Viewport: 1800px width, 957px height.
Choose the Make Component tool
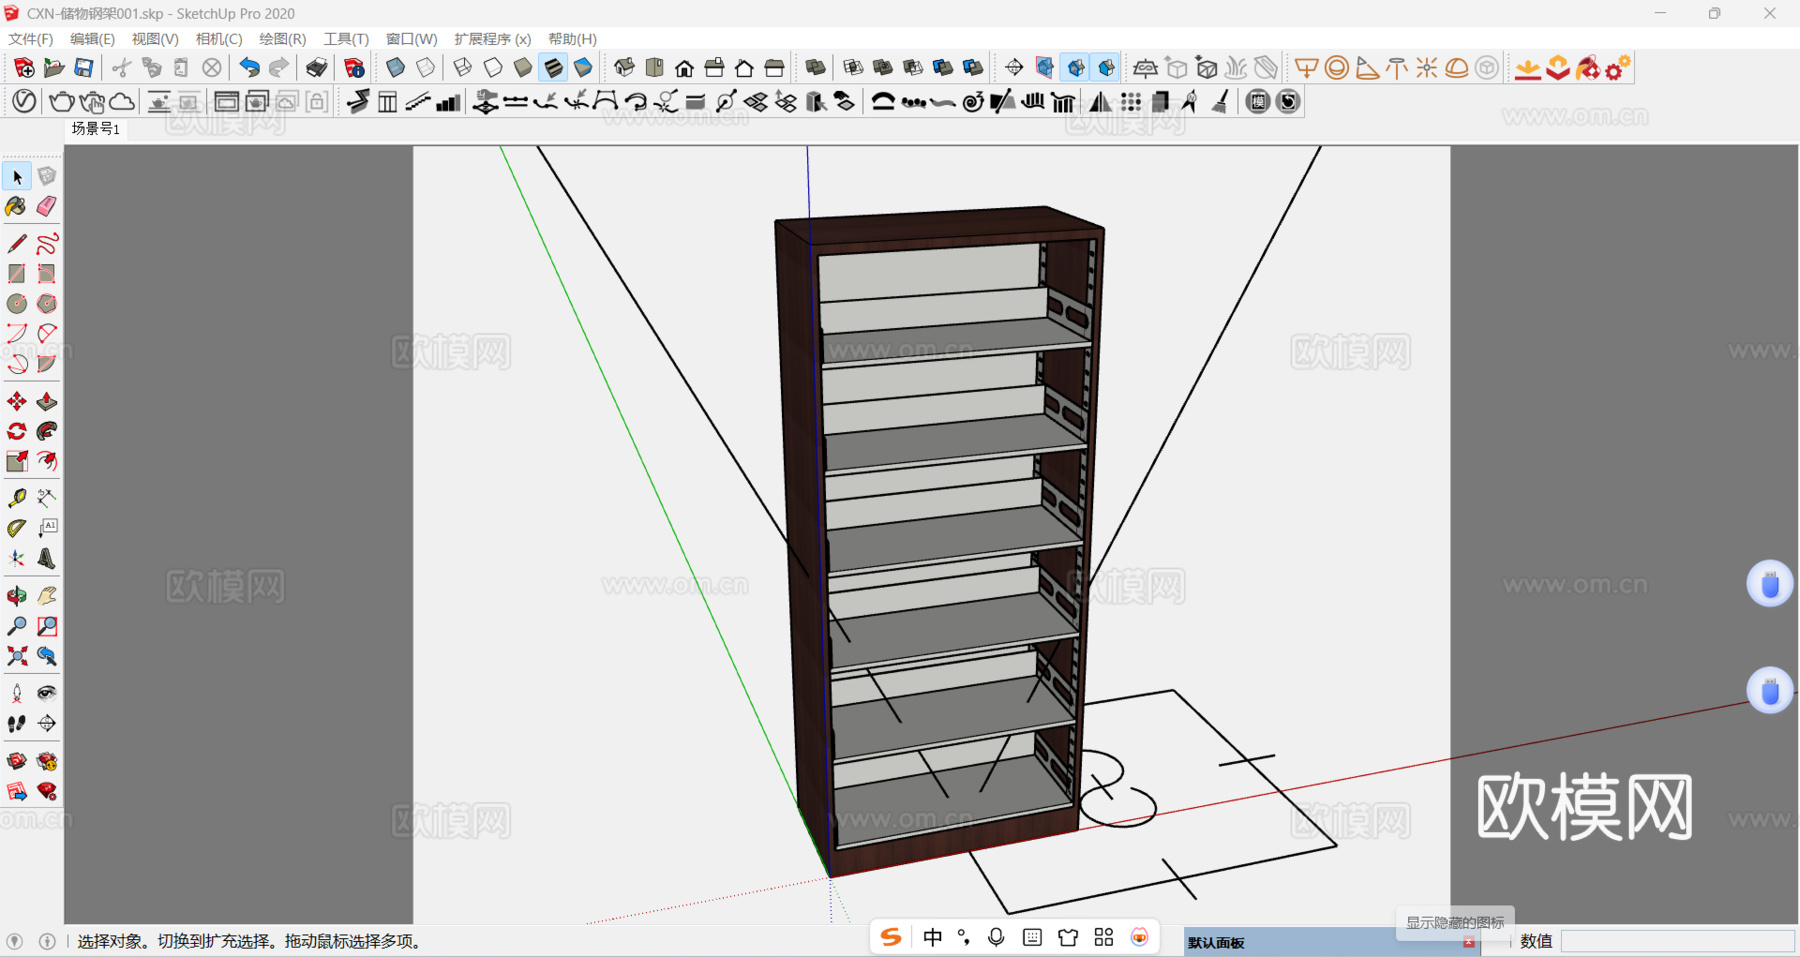(47, 177)
